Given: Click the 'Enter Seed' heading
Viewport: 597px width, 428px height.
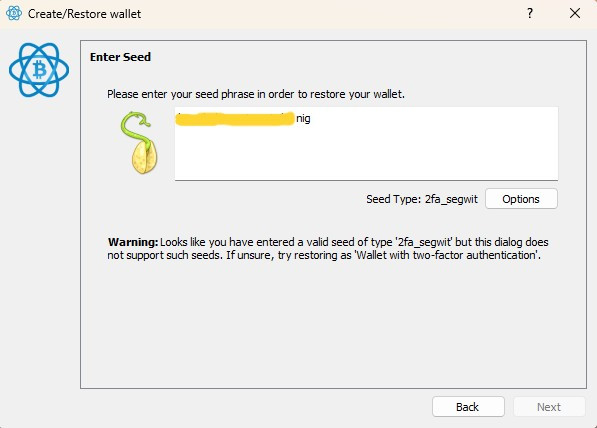Looking at the screenshot, I should click(120, 57).
